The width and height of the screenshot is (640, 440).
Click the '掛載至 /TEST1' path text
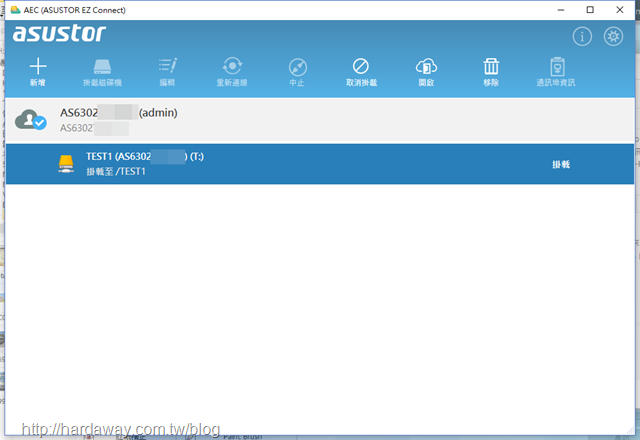(116, 171)
